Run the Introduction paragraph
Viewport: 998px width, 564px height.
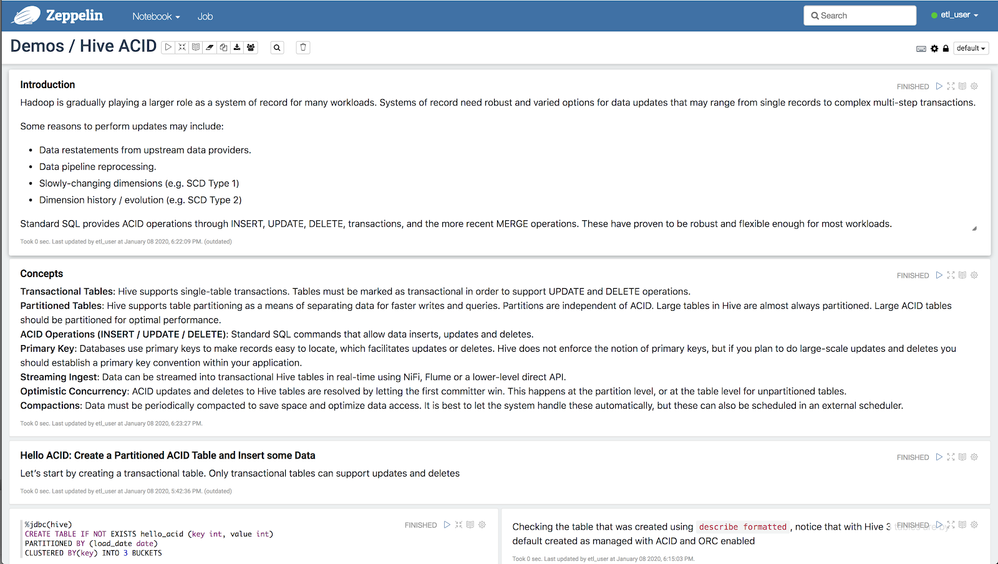pos(939,86)
